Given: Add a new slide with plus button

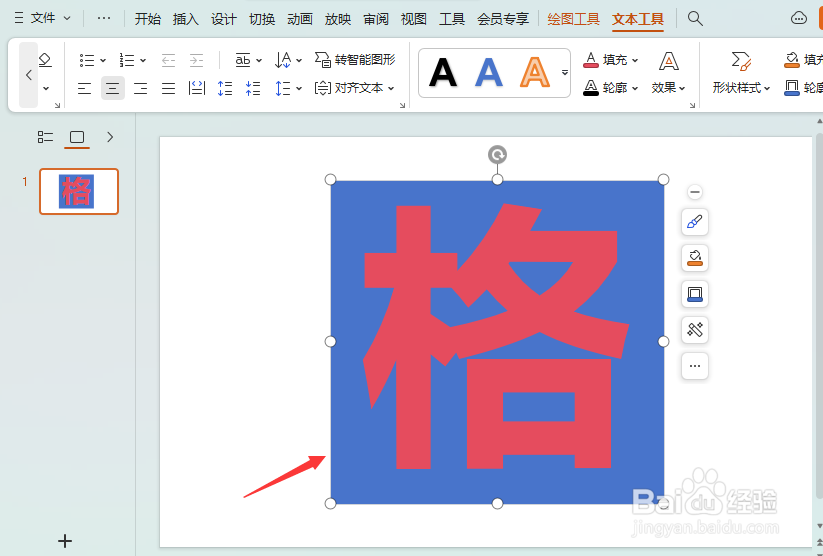Looking at the screenshot, I should click(x=65, y=541).
